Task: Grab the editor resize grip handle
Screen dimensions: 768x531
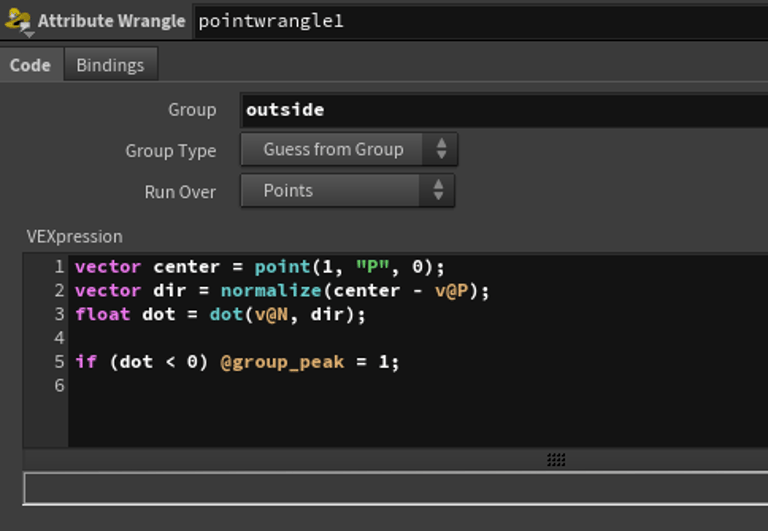Action: pyautogui.click(x=556, y=459)
